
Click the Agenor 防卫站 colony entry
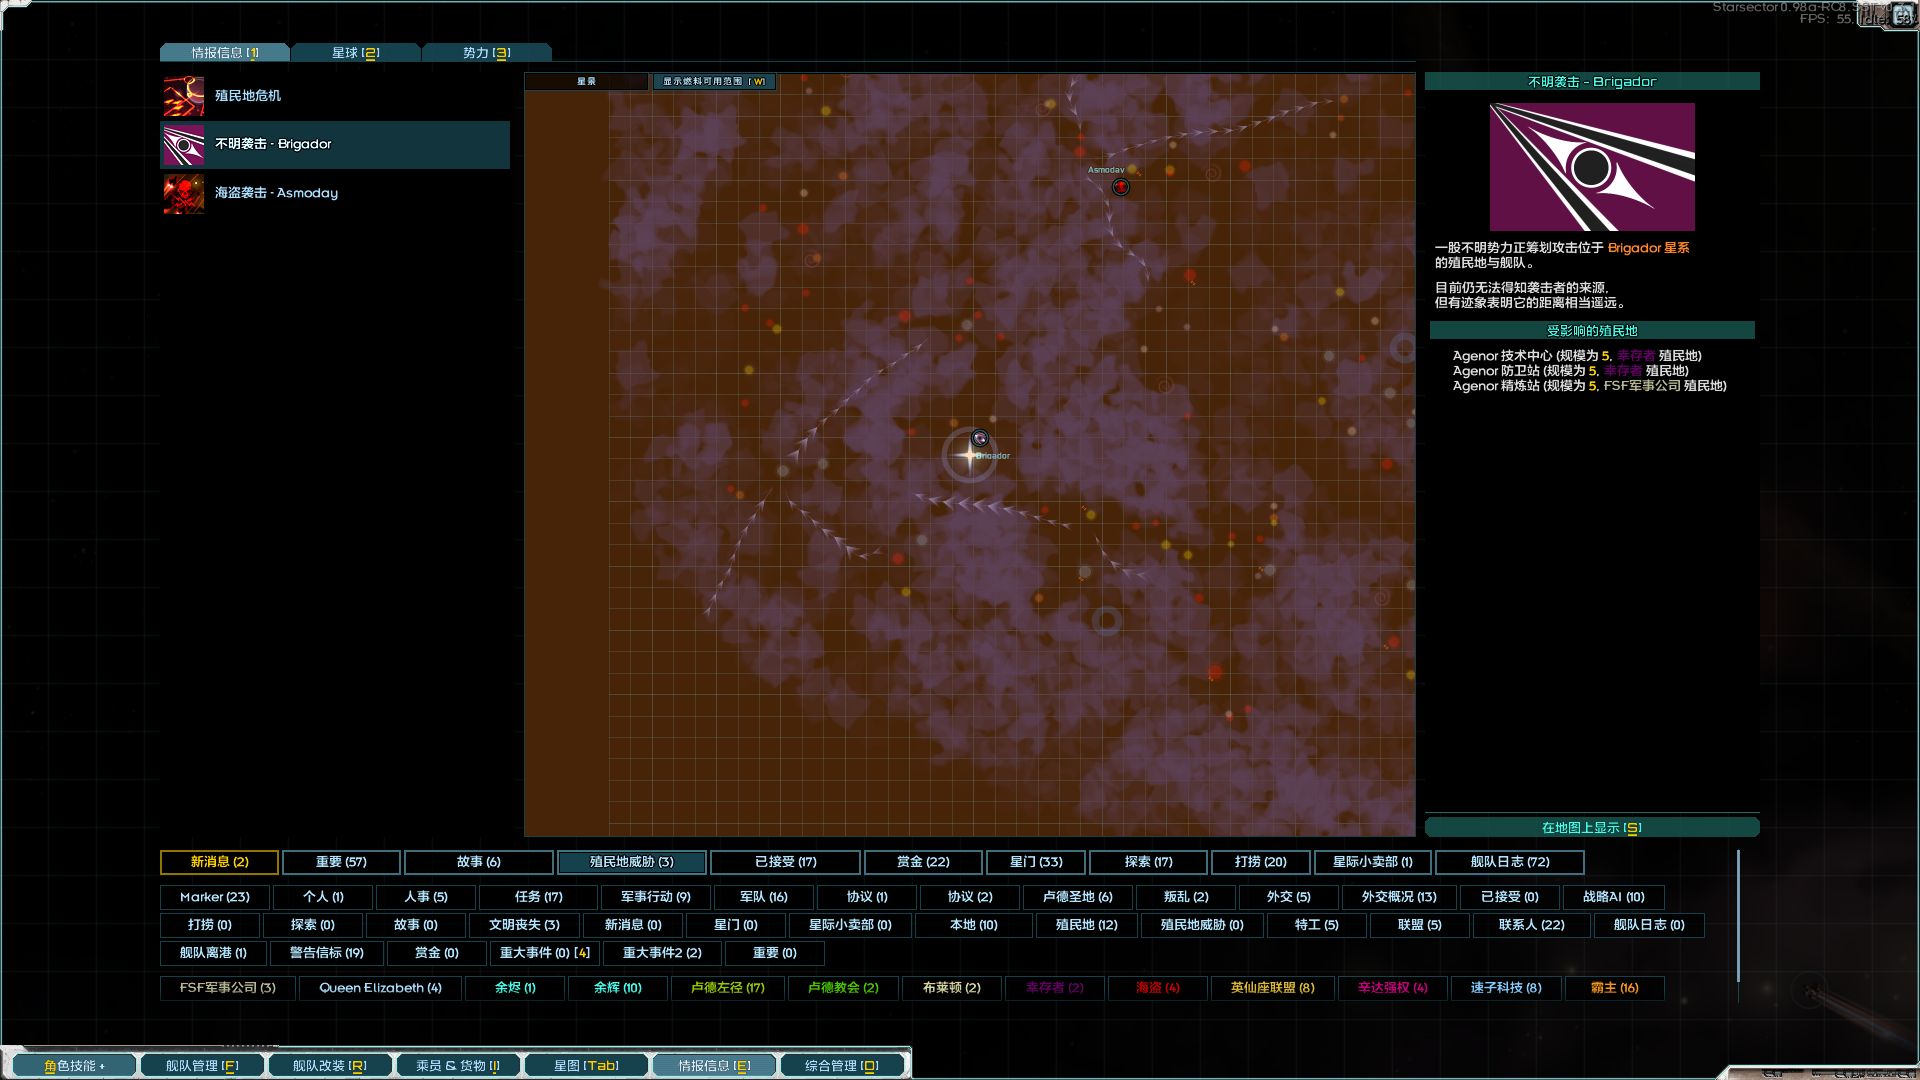coord(1571,371)
